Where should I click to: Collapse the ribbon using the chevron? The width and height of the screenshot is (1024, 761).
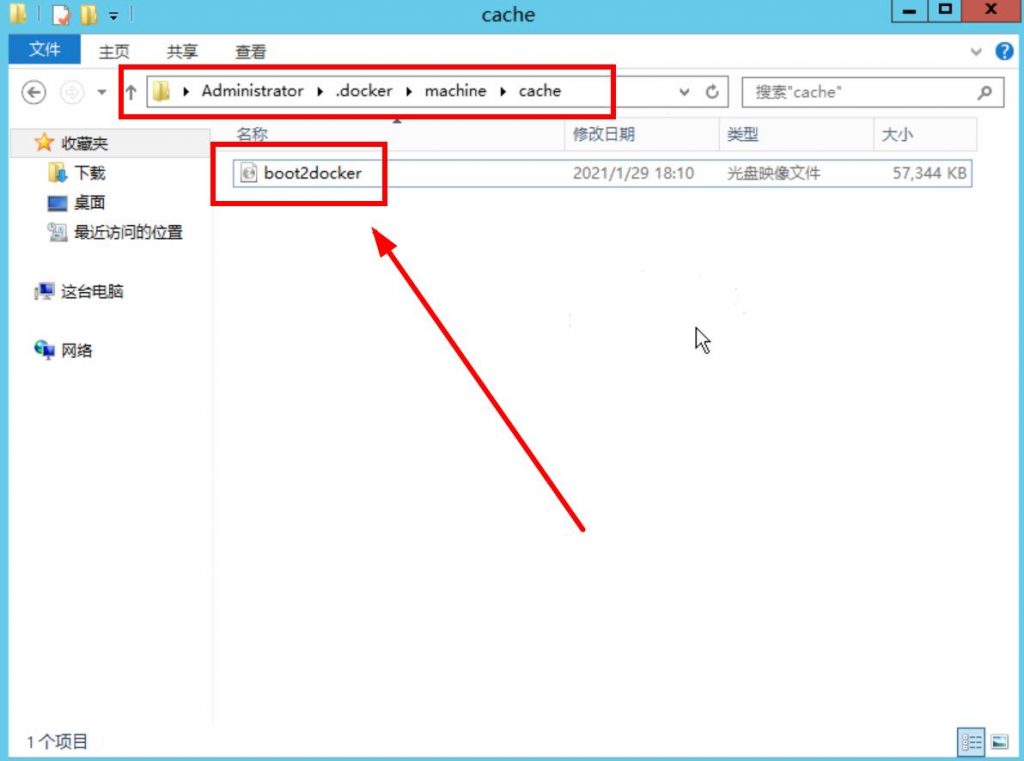pos(976,51)
